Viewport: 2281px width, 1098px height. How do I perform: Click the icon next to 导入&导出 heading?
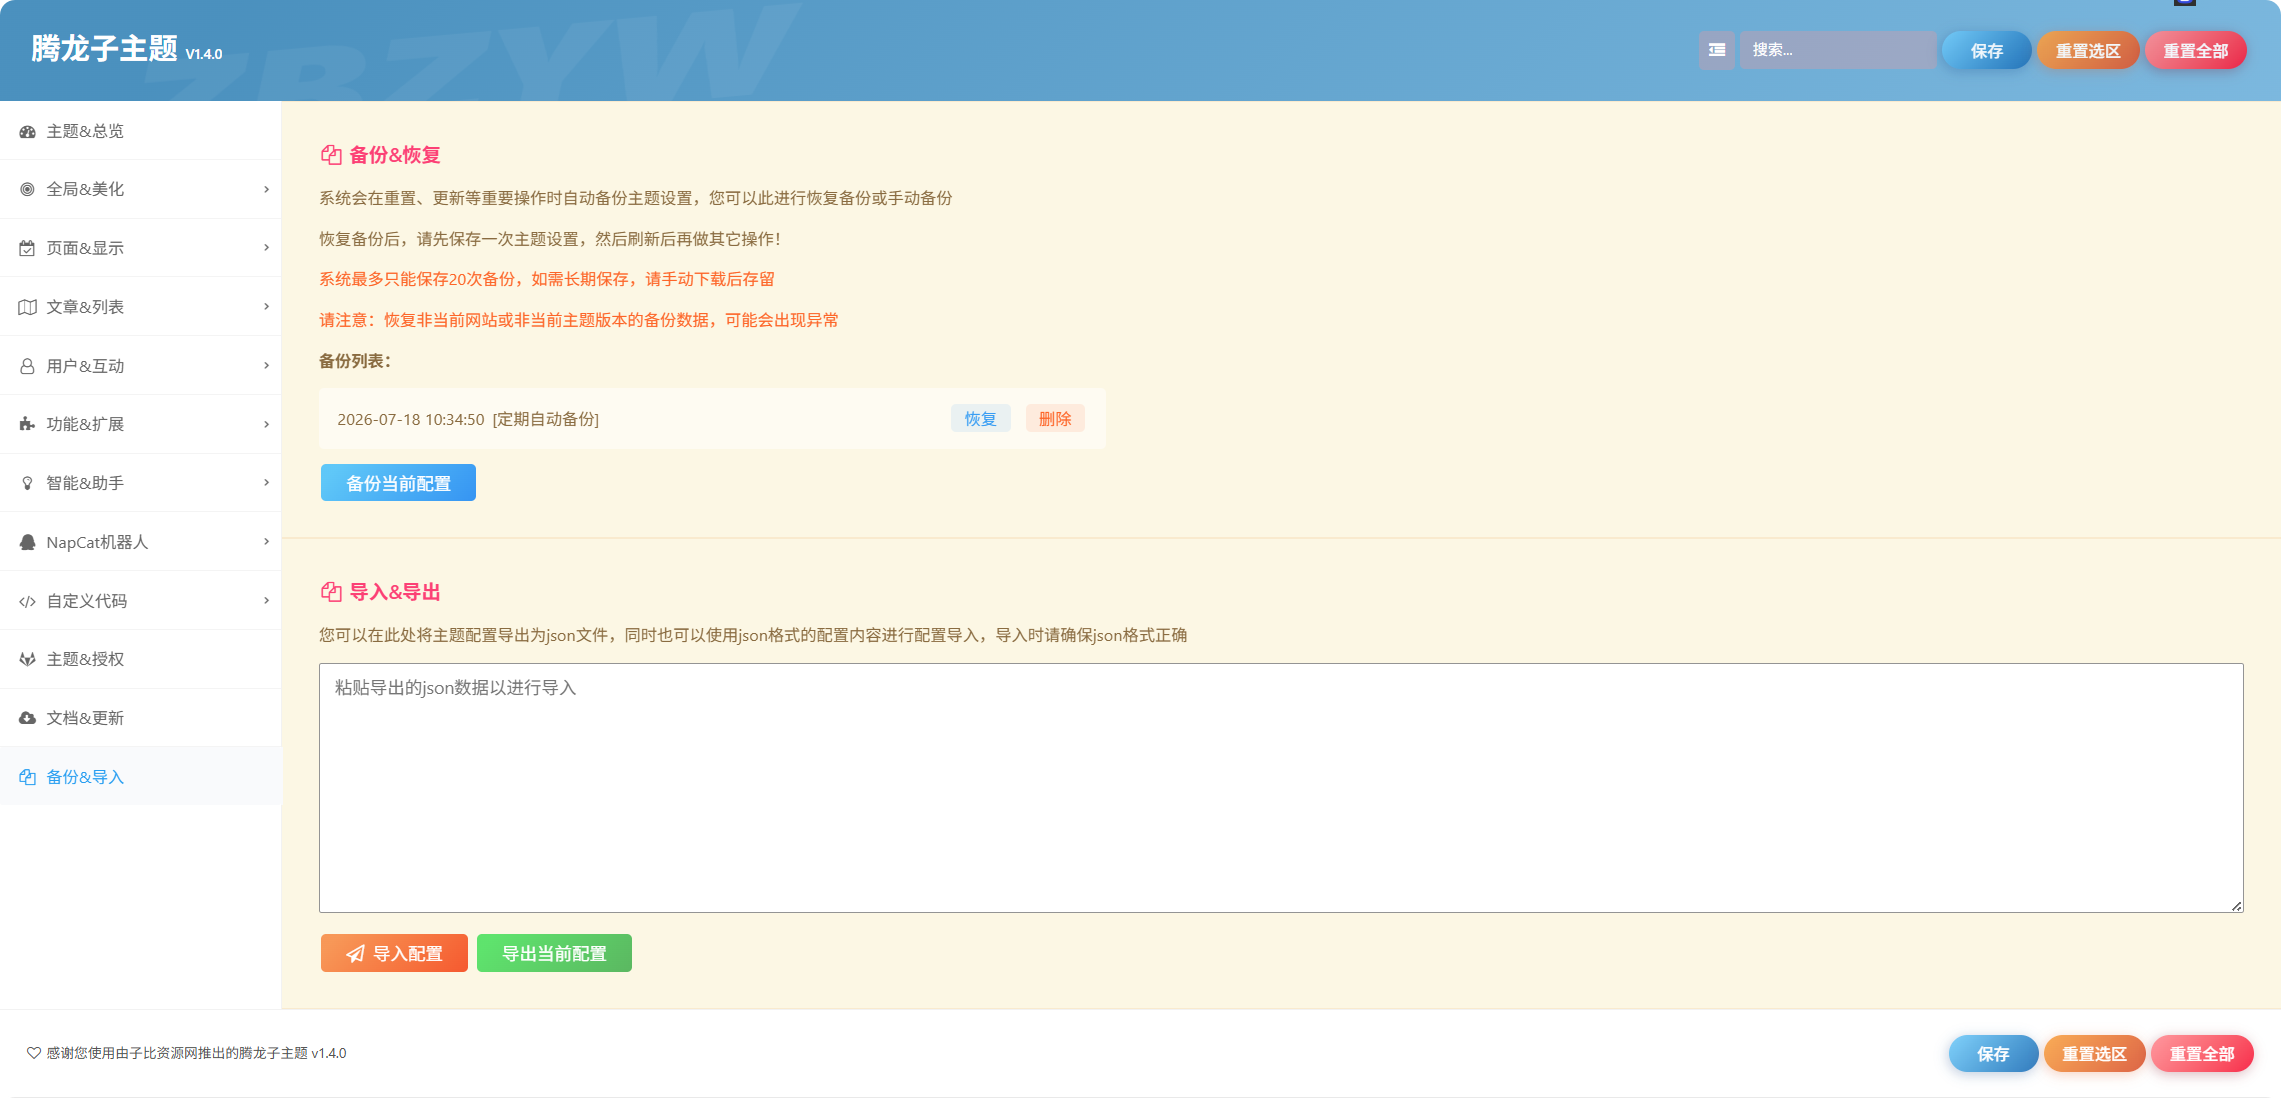331,592
